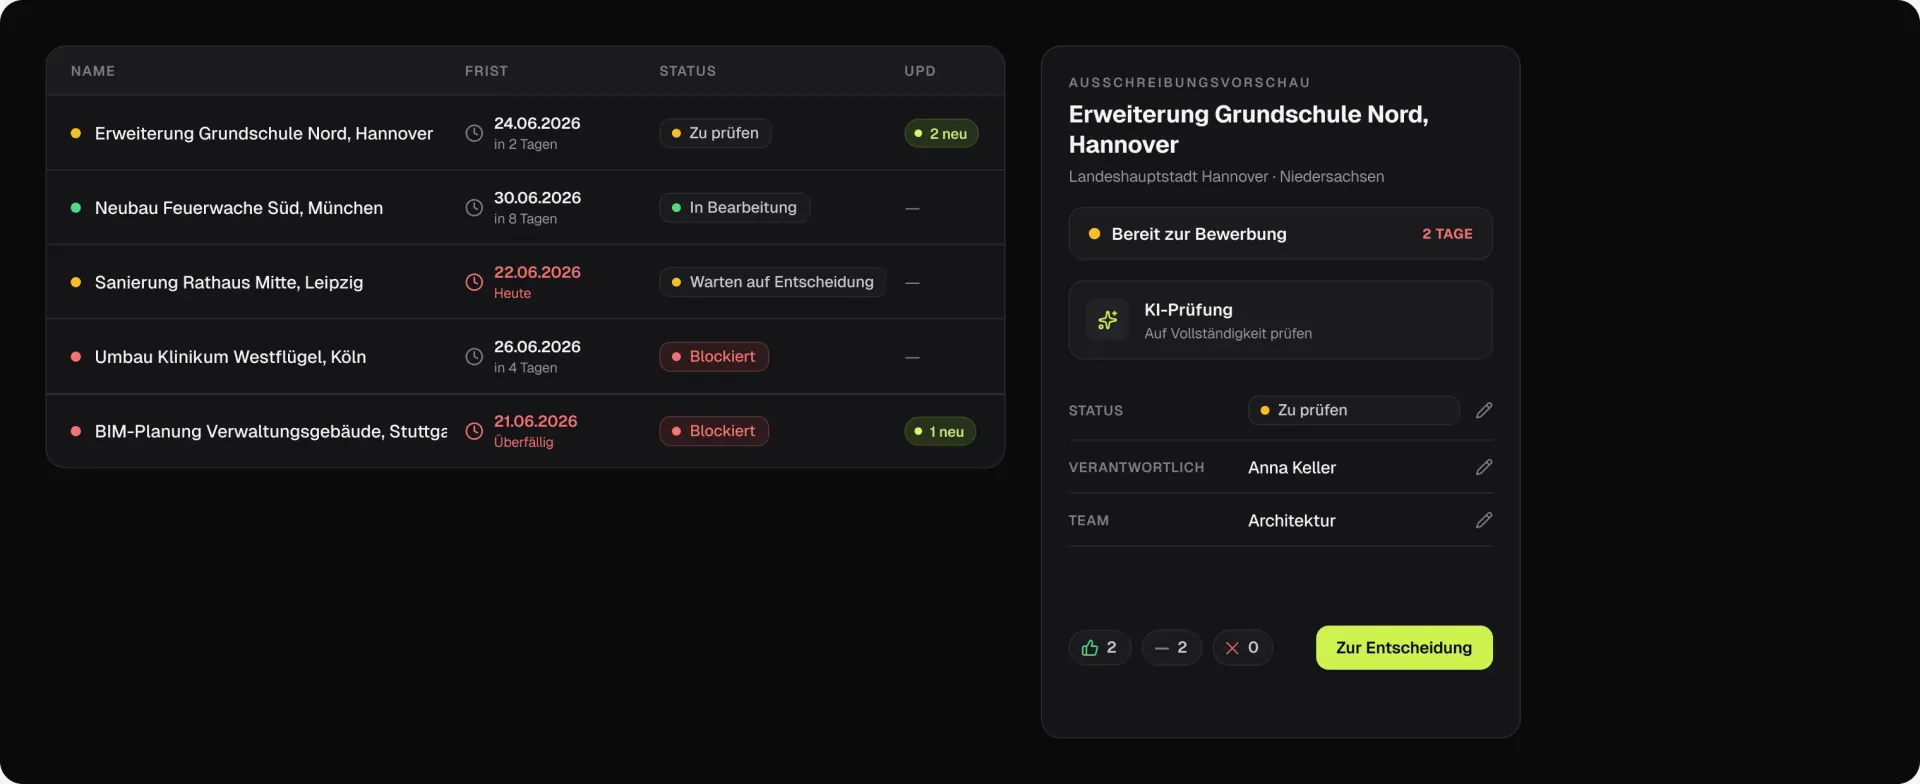Edit Verantwortlich Anna Keller with pencil icon
Viewport: 1920px width, 784px height.
(x=1484, y=467)
